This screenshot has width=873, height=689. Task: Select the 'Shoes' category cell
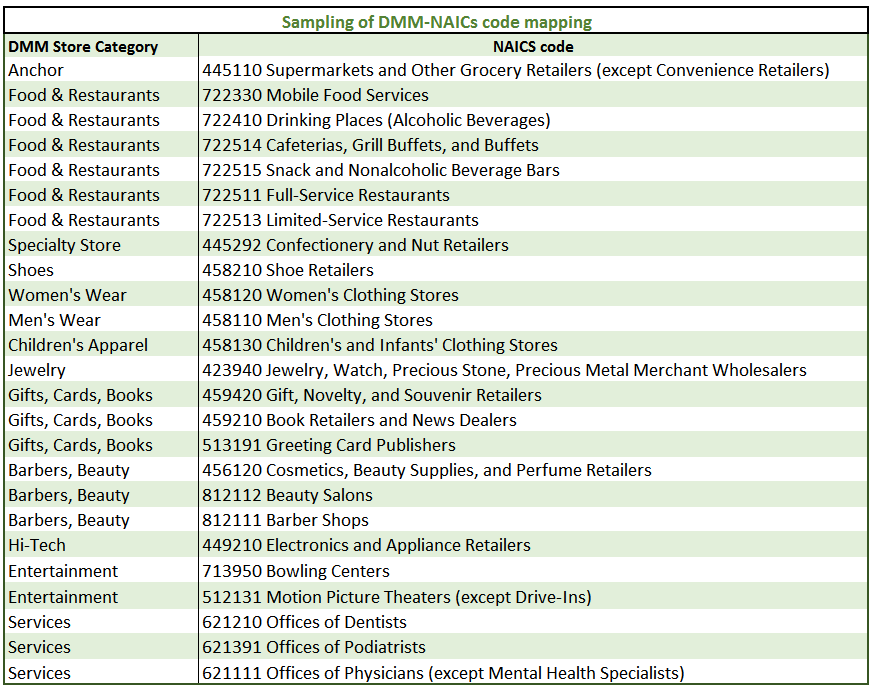pyautogui.click(x=31, y=270)
